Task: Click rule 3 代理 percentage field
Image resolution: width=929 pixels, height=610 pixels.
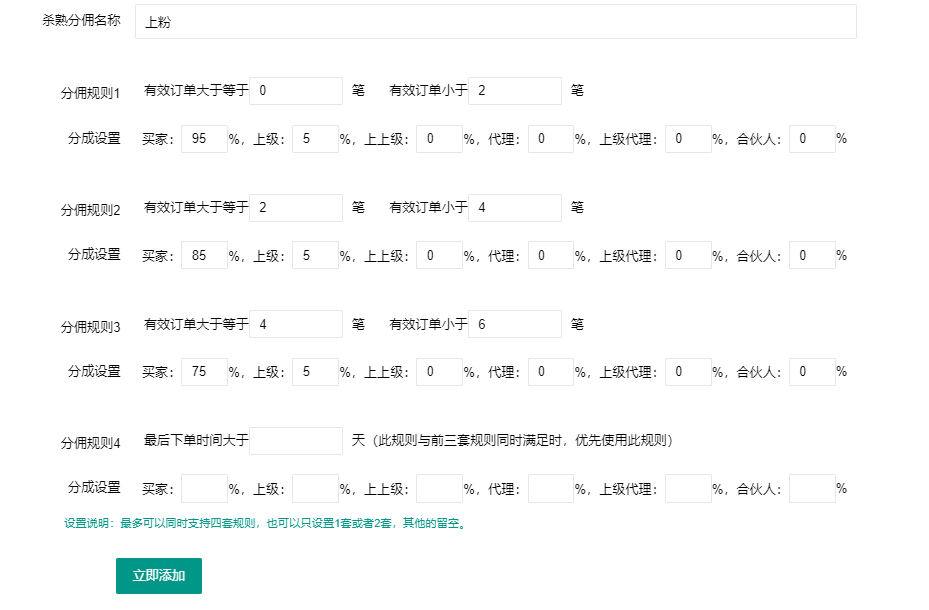Action: point(551,372)
